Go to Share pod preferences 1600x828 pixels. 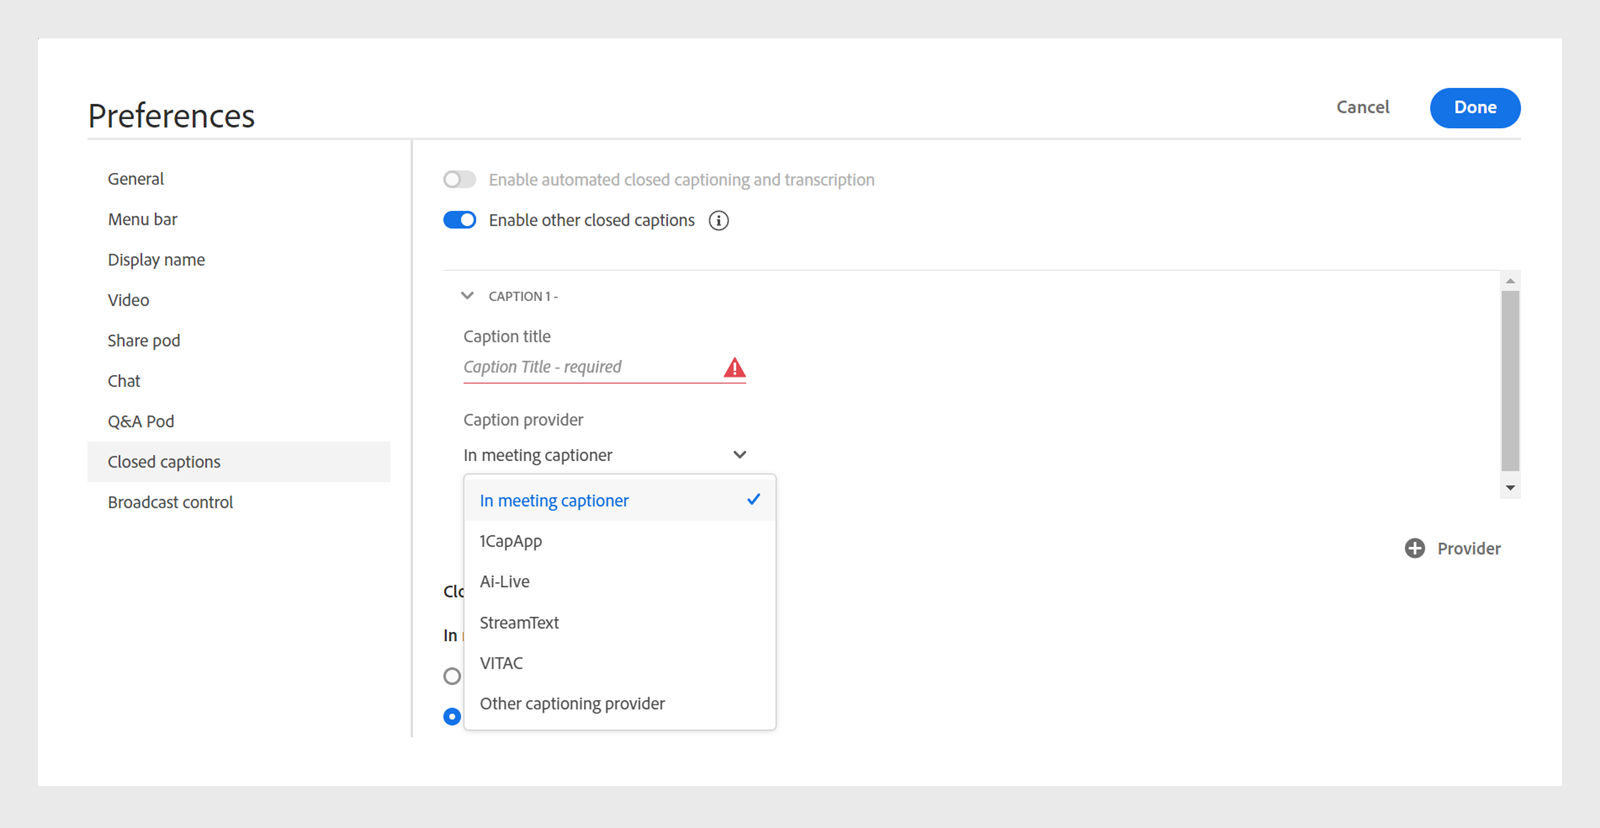[x=144, y=341]
